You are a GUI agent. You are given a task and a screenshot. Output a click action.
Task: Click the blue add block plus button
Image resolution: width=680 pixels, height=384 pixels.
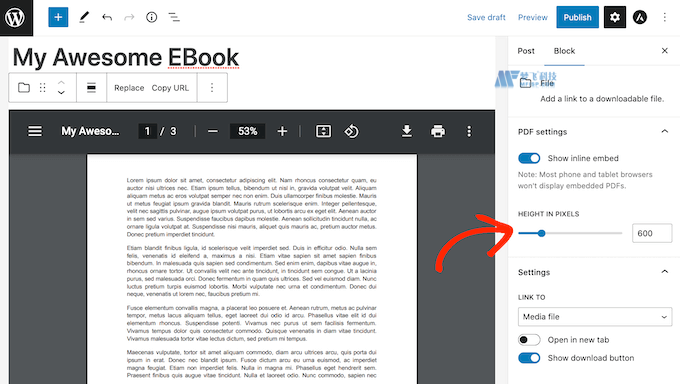[58, 17]
